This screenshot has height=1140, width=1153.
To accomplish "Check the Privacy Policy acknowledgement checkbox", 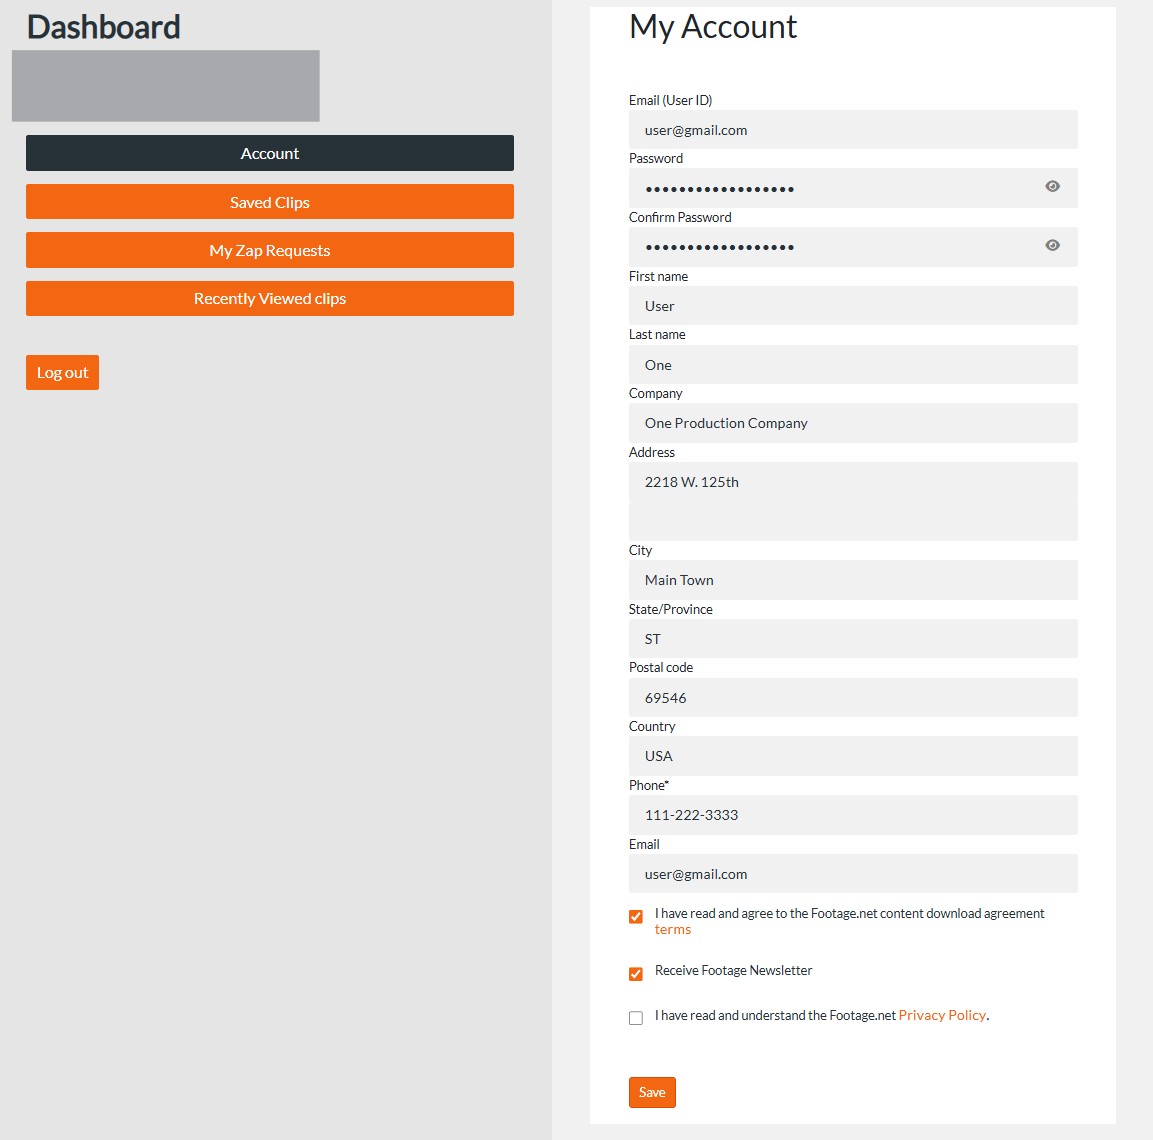I will click(x=636, y=1018).
